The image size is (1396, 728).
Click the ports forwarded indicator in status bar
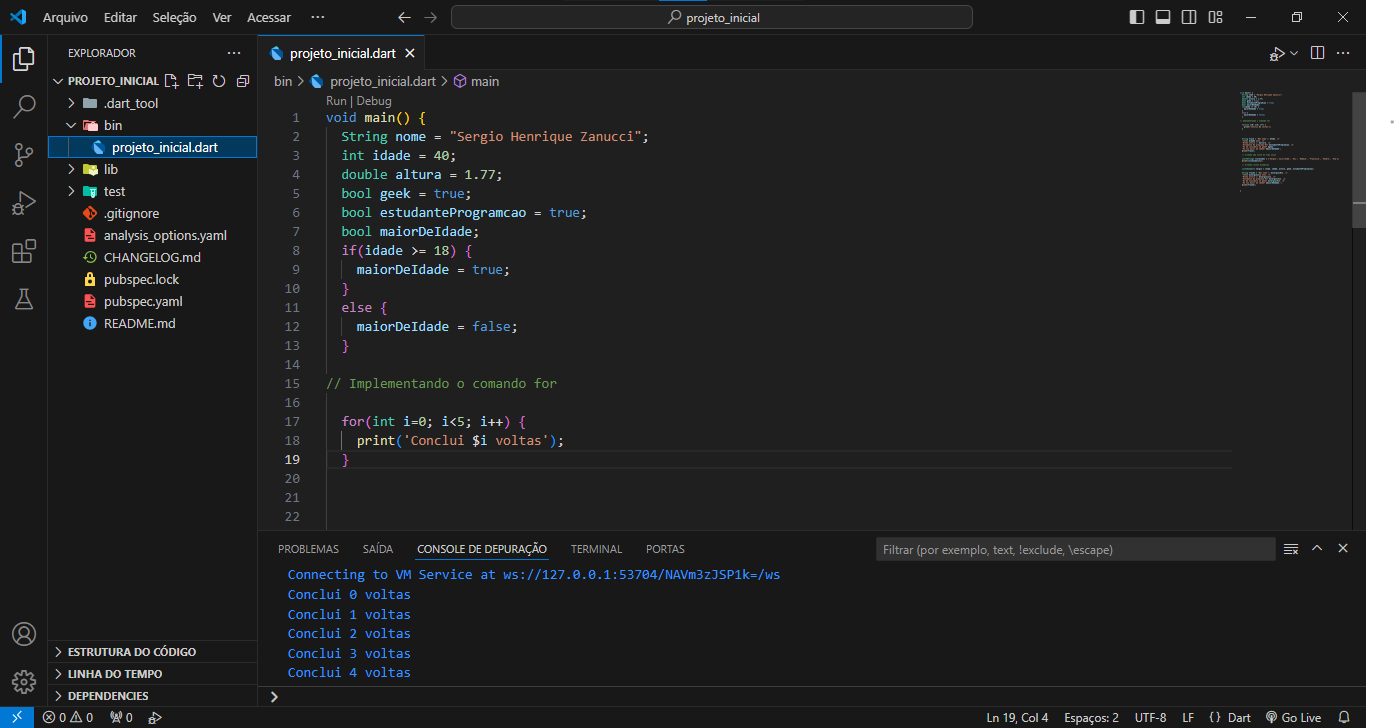122,717
